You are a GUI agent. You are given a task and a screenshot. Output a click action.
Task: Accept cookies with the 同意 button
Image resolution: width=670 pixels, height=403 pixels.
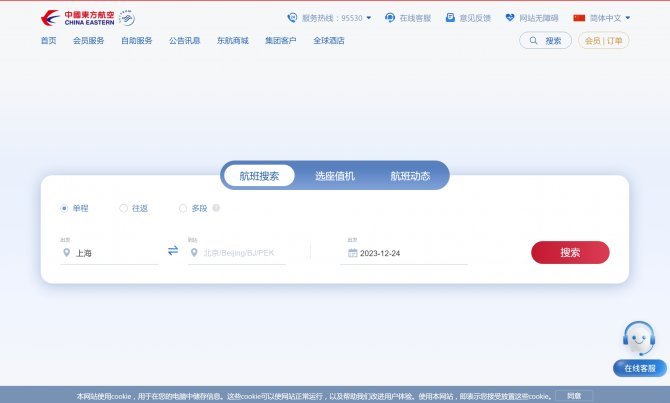[574, 396]
